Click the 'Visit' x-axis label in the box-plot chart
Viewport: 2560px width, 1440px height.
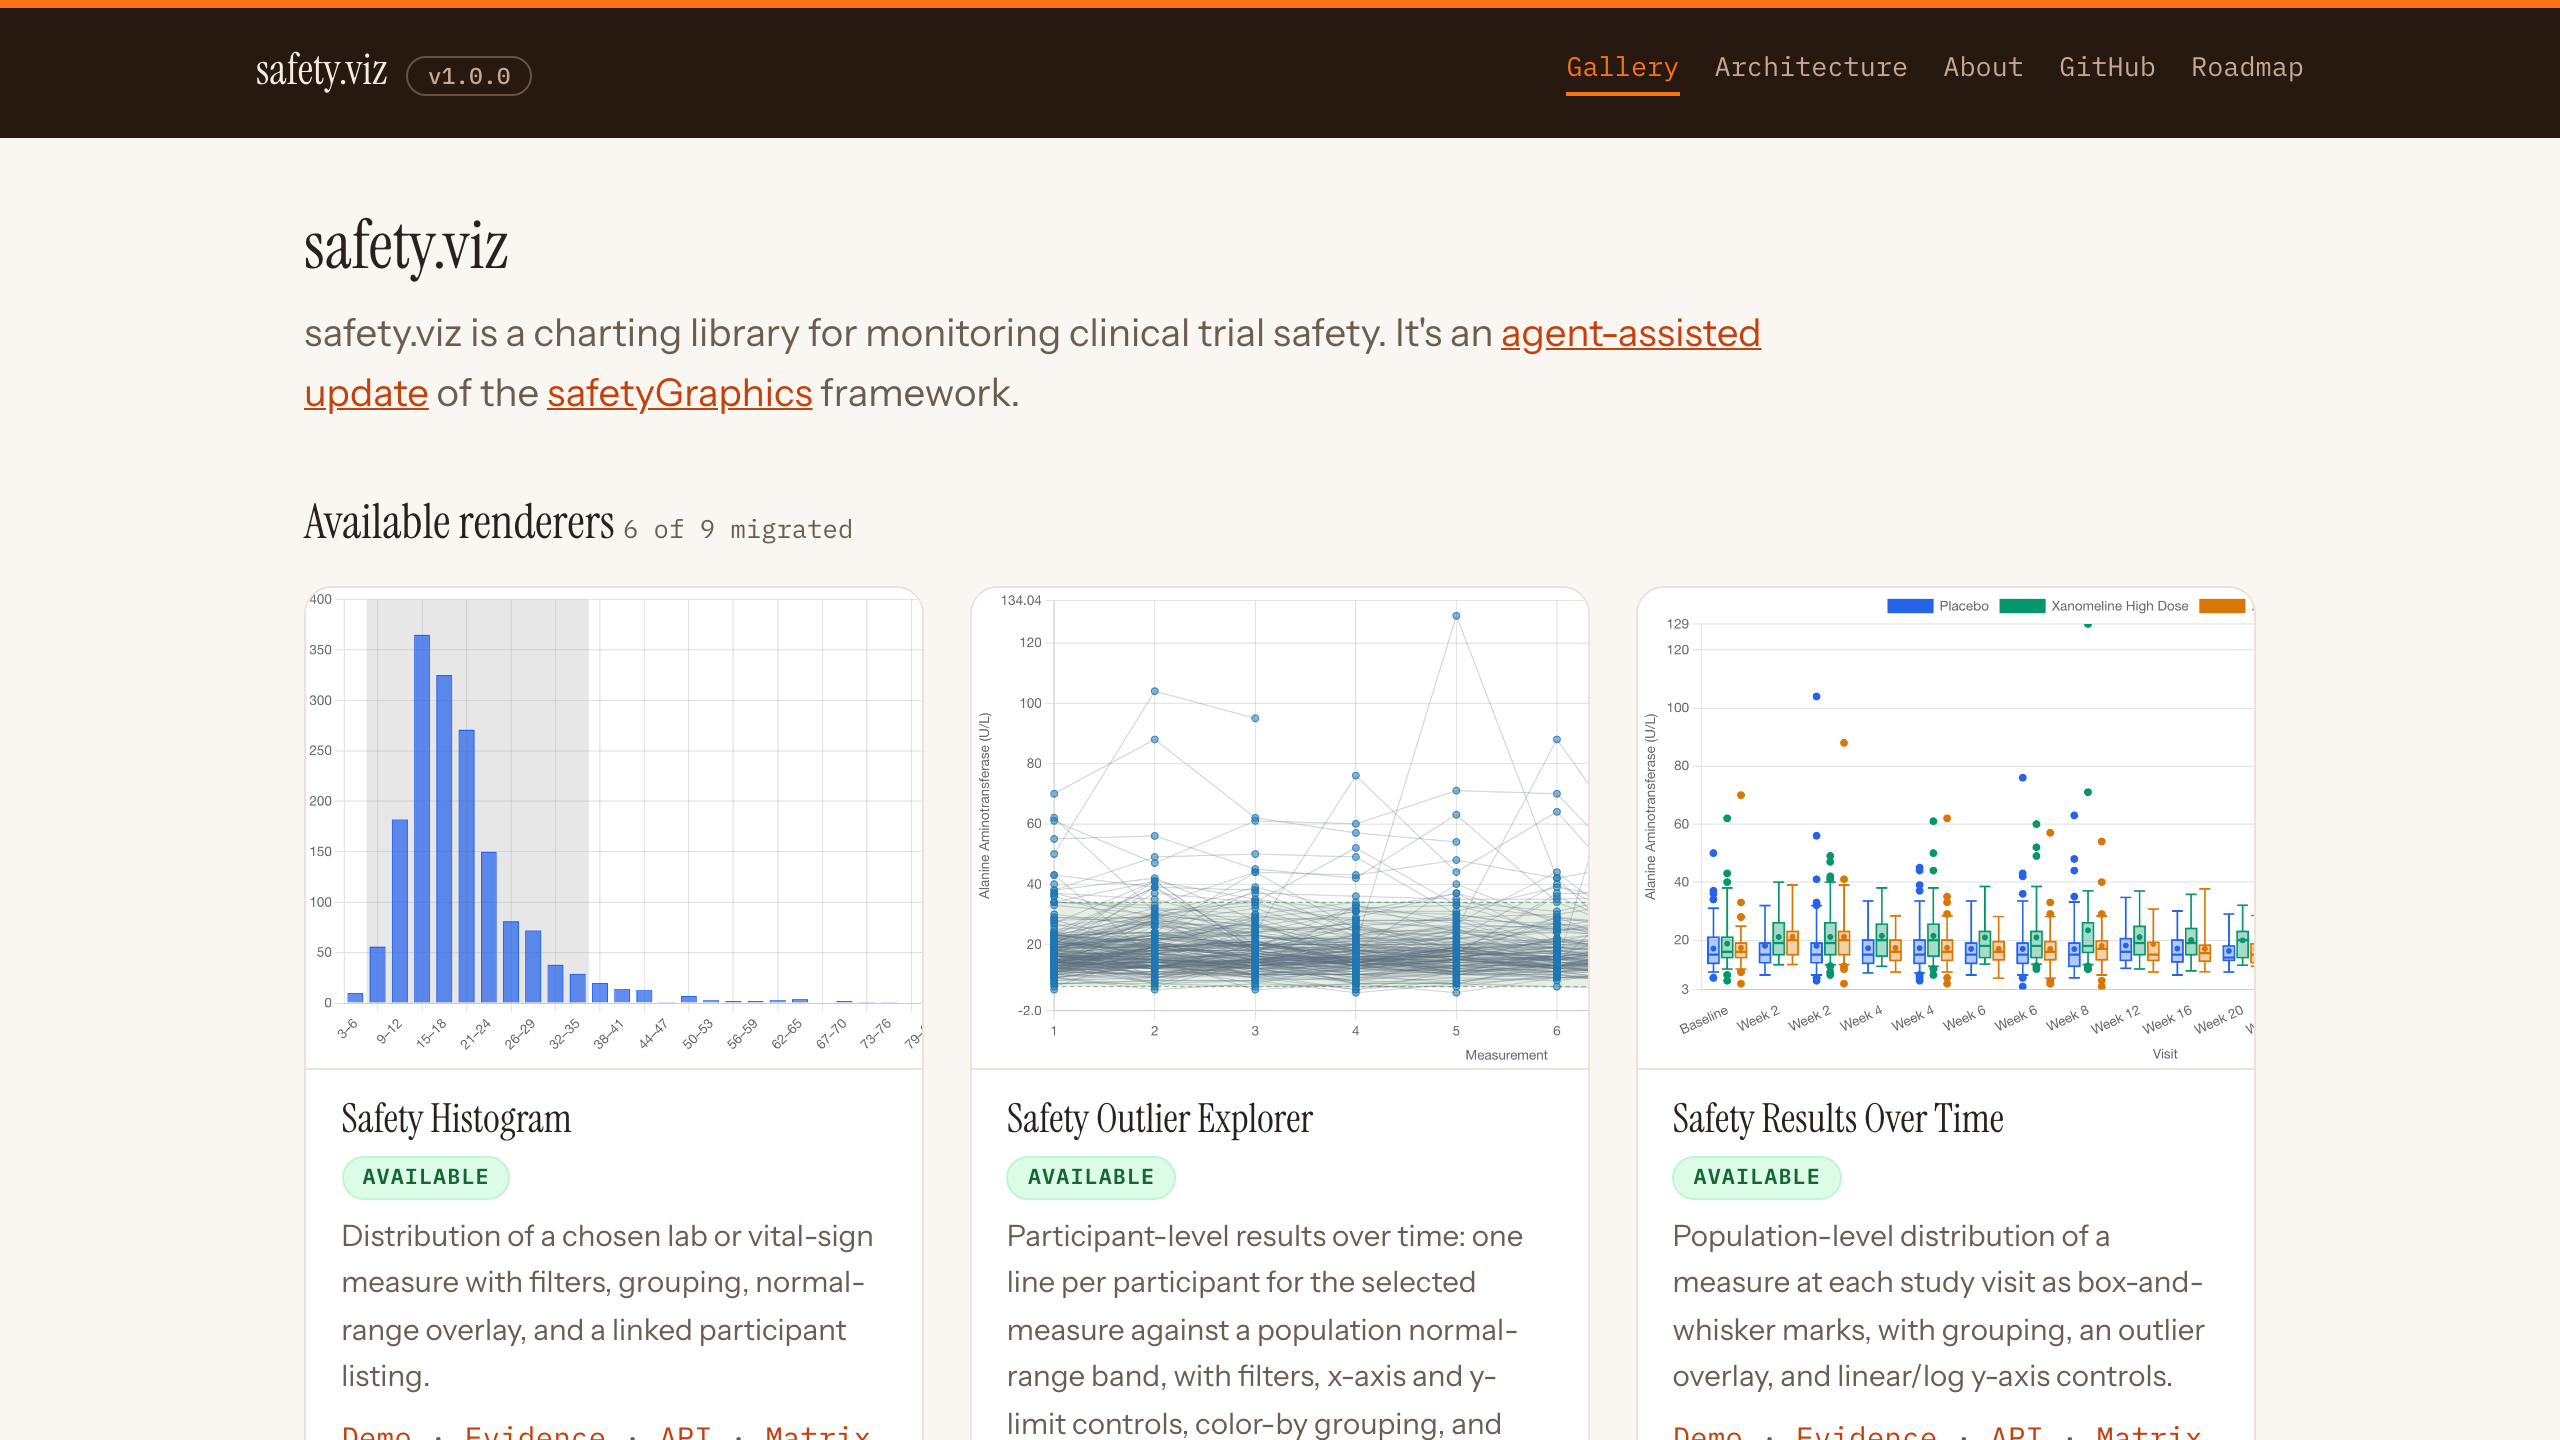tap(2165, 1054)
